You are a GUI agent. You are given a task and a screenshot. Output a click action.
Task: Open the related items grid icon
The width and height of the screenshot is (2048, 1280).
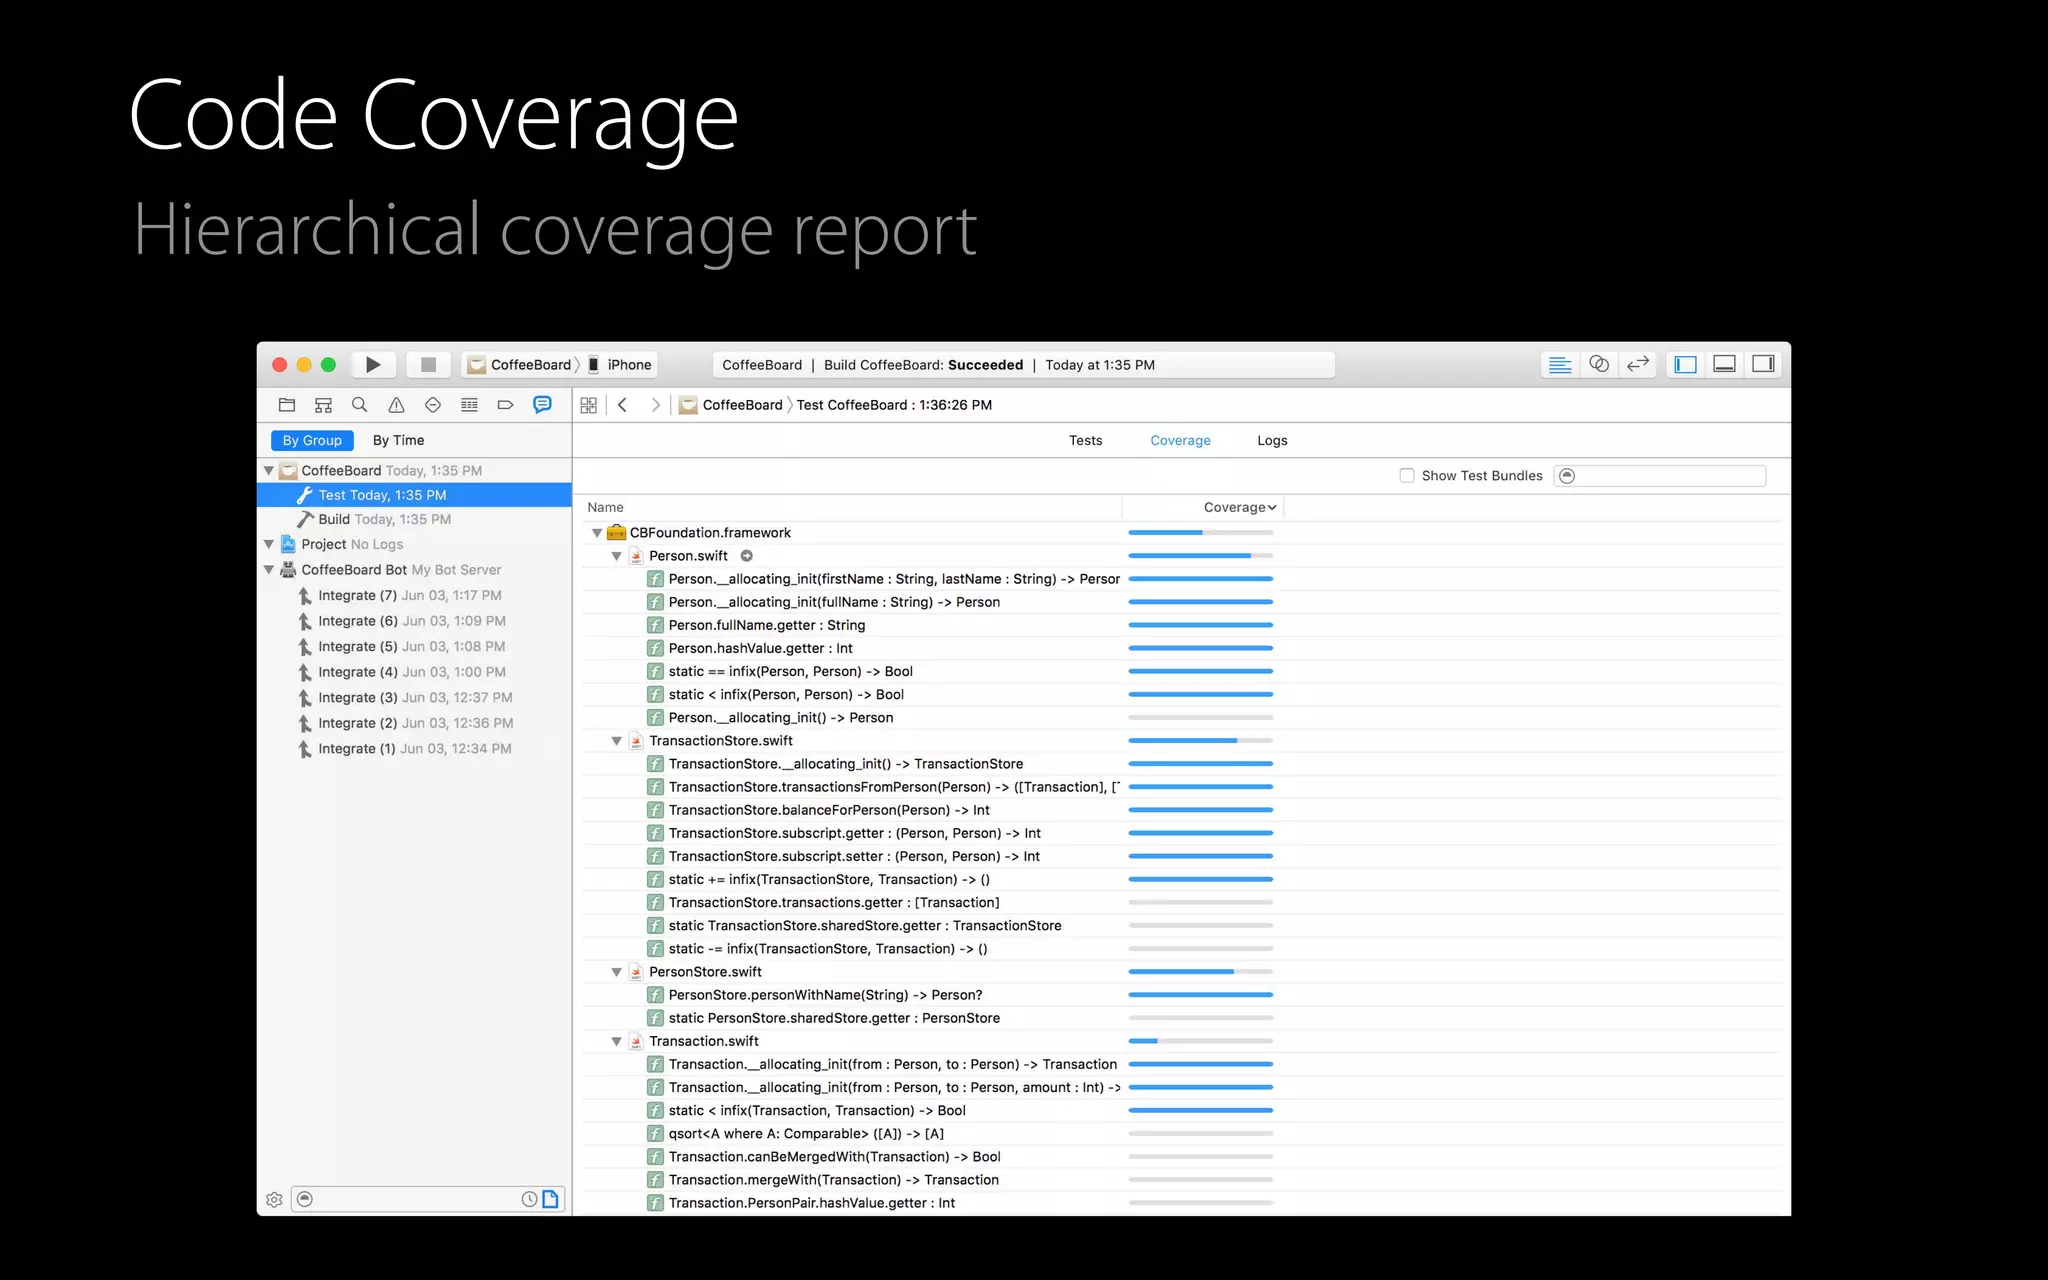(589, 405)
